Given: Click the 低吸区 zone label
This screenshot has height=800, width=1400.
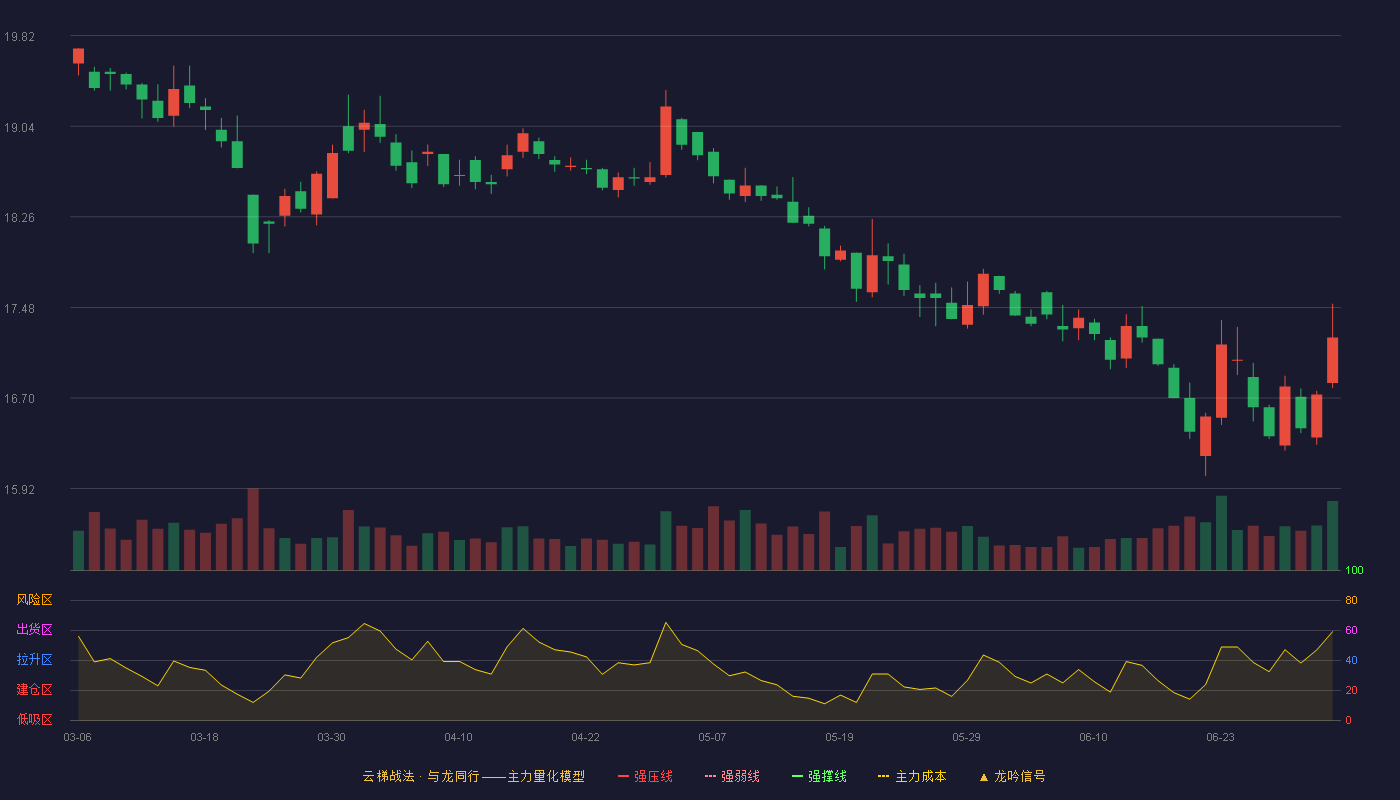Looking at the screenshot, I should click(34, 719).
